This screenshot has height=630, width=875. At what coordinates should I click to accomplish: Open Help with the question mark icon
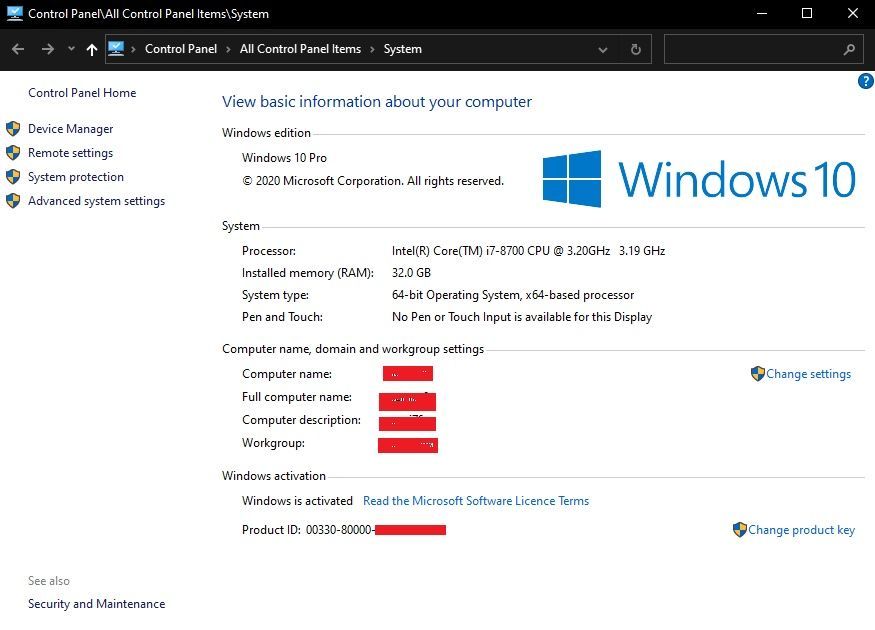point(866,81)
